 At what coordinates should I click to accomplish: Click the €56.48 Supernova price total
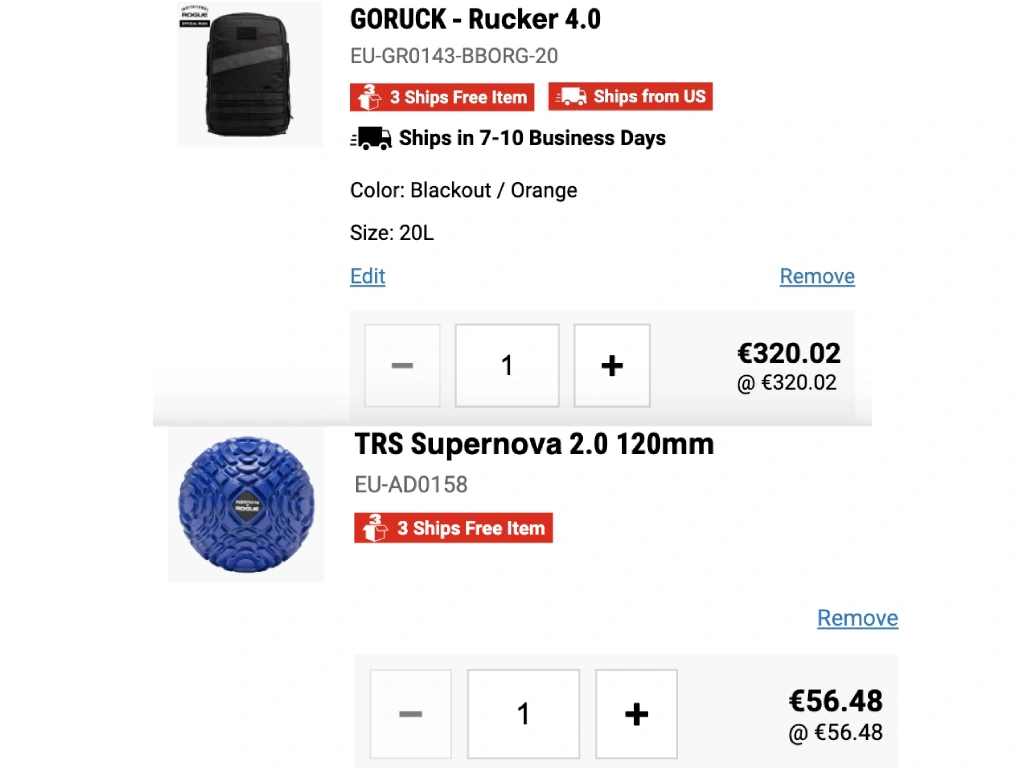[x=836, y=700]
